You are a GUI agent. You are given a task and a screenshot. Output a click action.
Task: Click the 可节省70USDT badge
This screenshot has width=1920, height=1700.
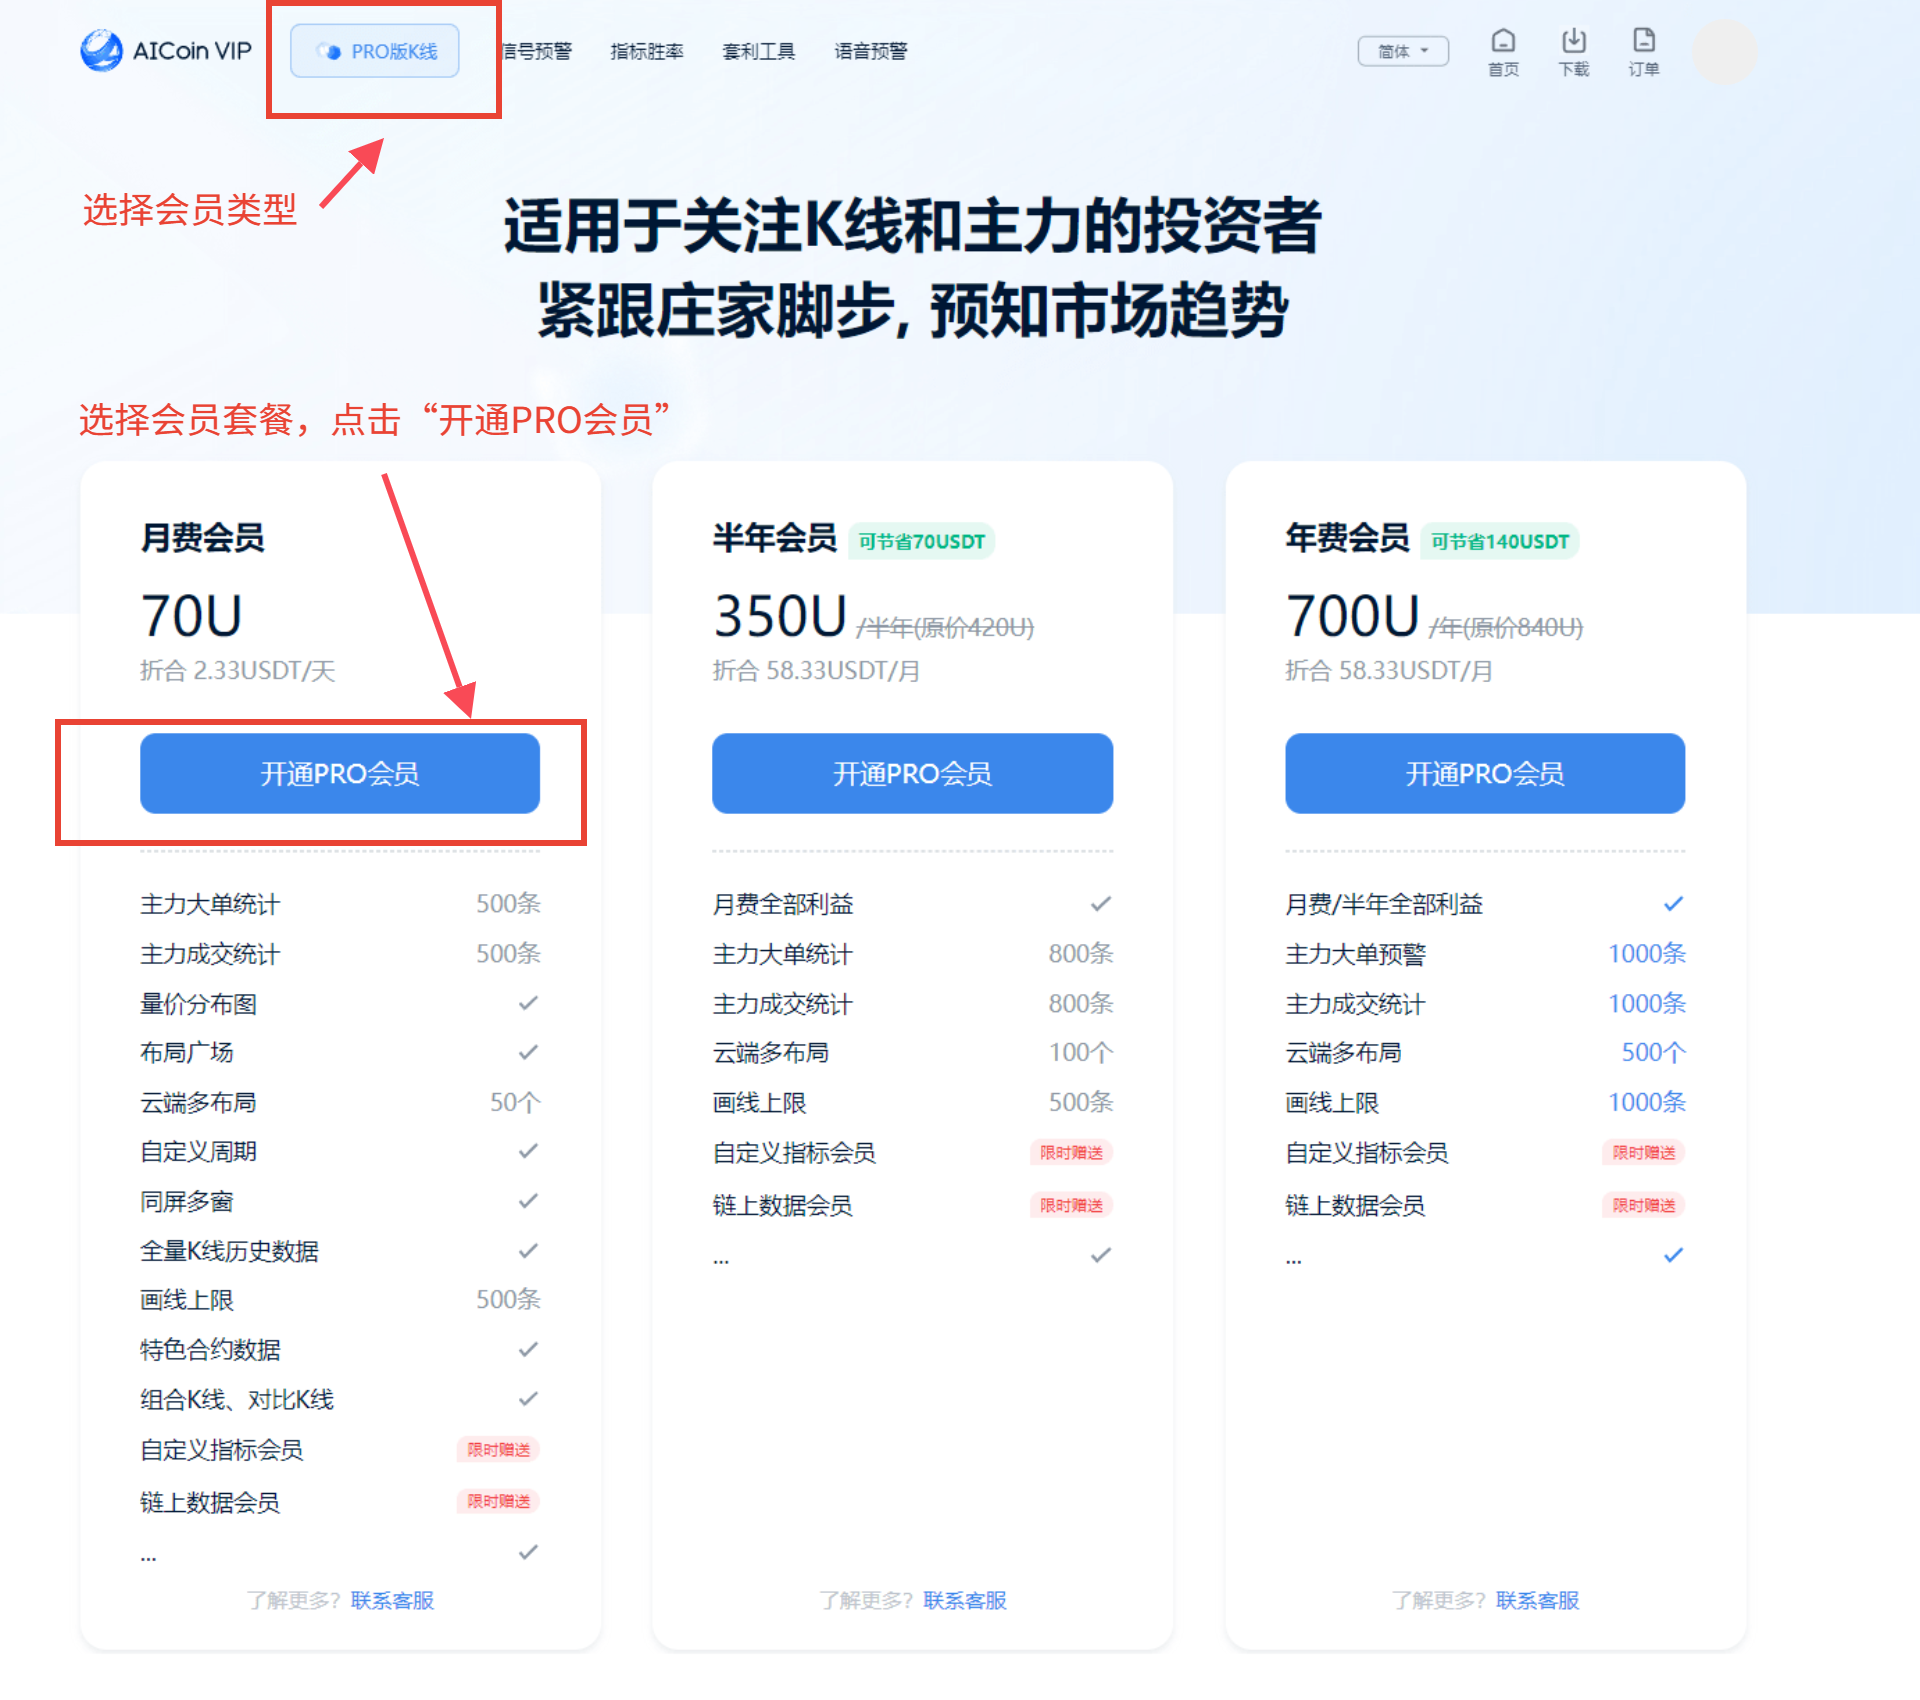click(921, 540)
